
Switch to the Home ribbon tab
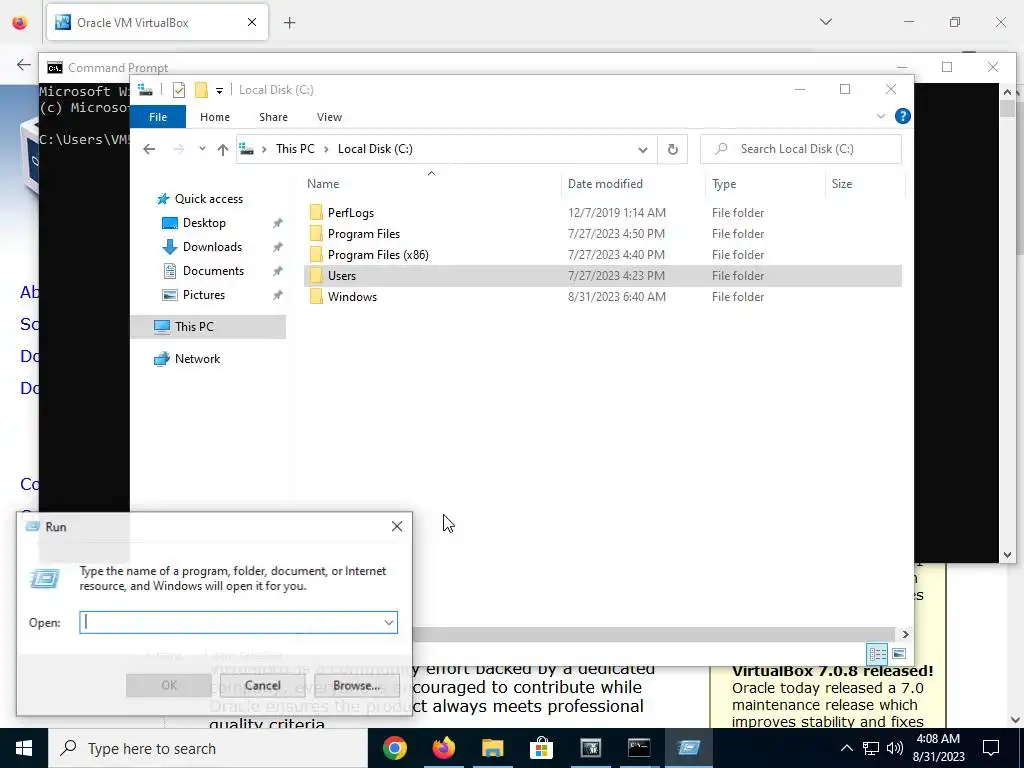tap(215, 117)
